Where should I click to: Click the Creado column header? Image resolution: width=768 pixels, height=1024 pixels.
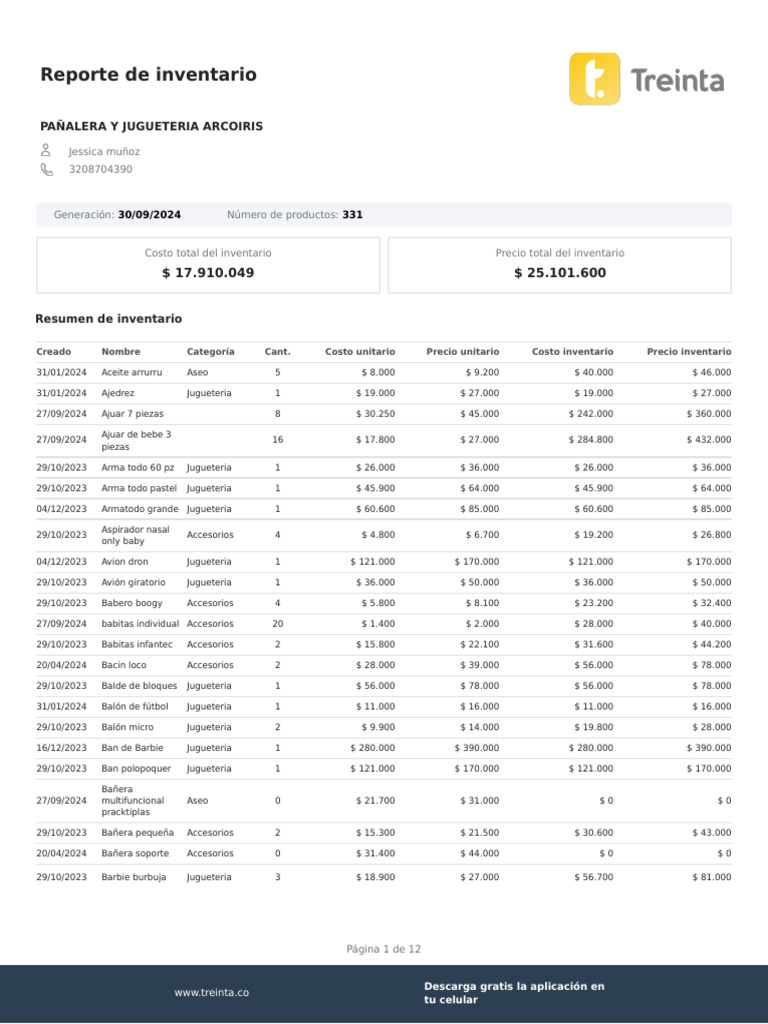click(54, 352)
